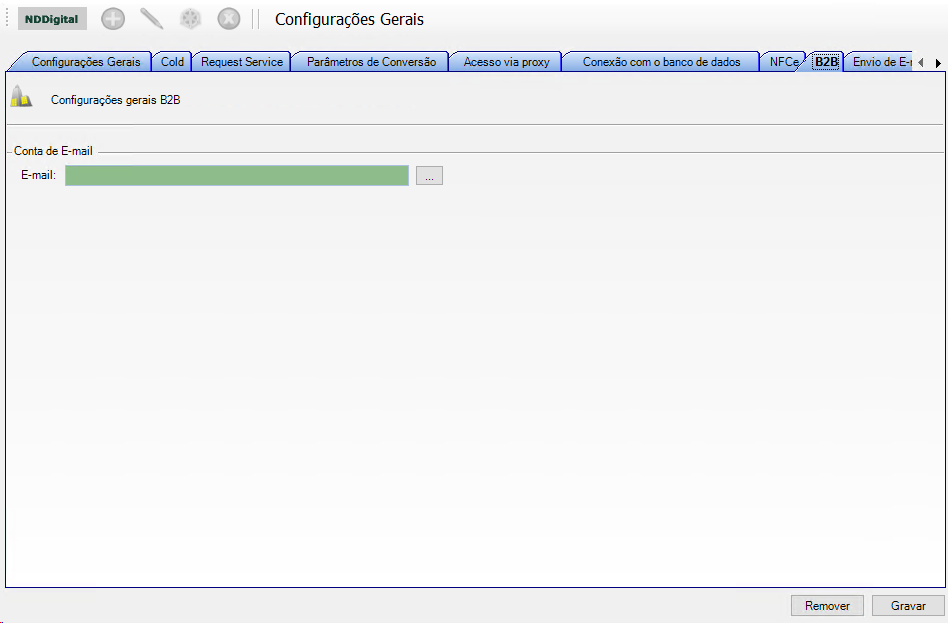Click the B2B configuration buildings icon

(x=21, y=96)
